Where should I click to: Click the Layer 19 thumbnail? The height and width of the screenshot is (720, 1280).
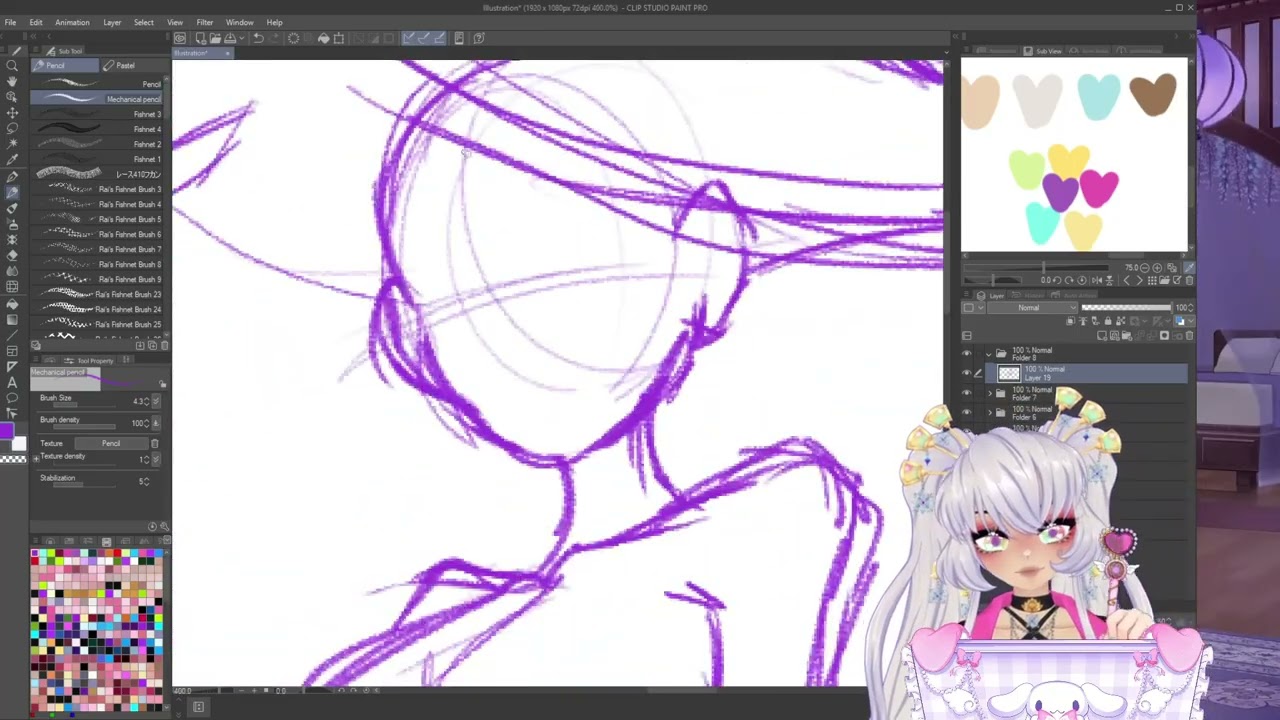[x=1009, y=373]
